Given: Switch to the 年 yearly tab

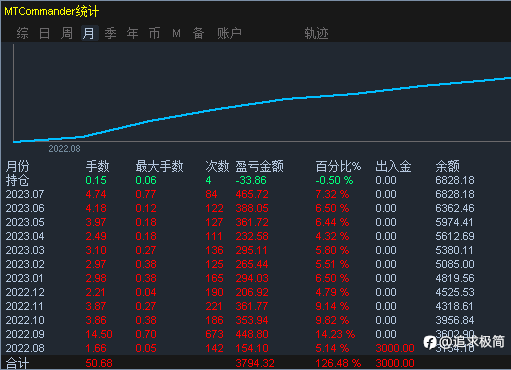Looking at the screenshot, I should coord(132,33).
